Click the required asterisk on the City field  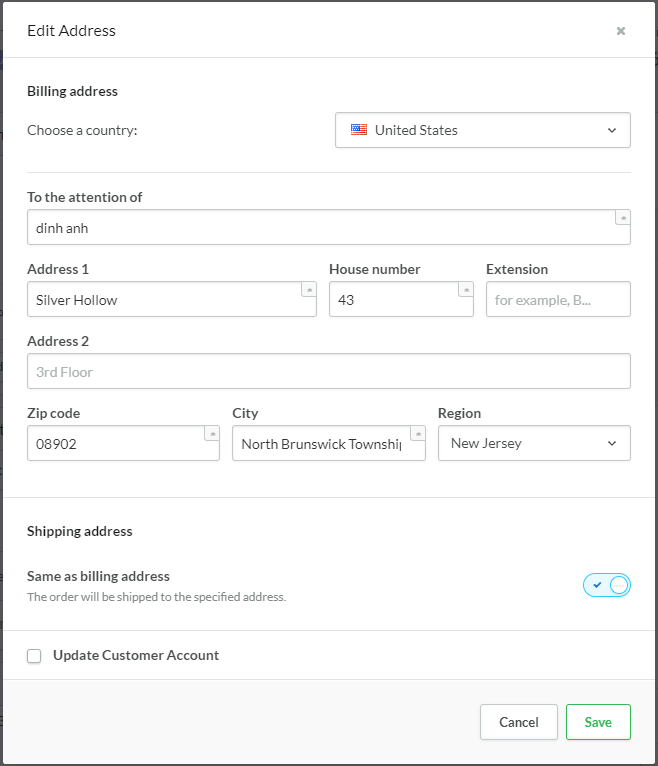point(418,433)
